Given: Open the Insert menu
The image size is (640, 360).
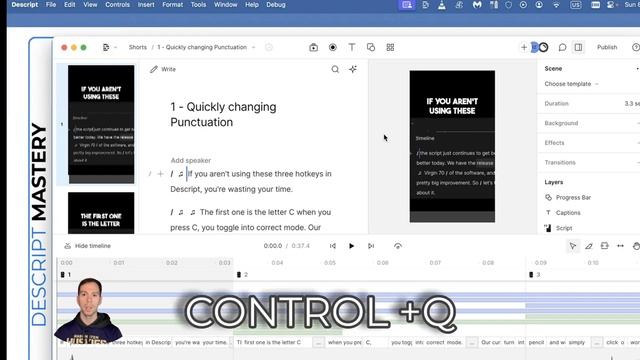Looking at the screenshot, I should (x=146, y=5).
